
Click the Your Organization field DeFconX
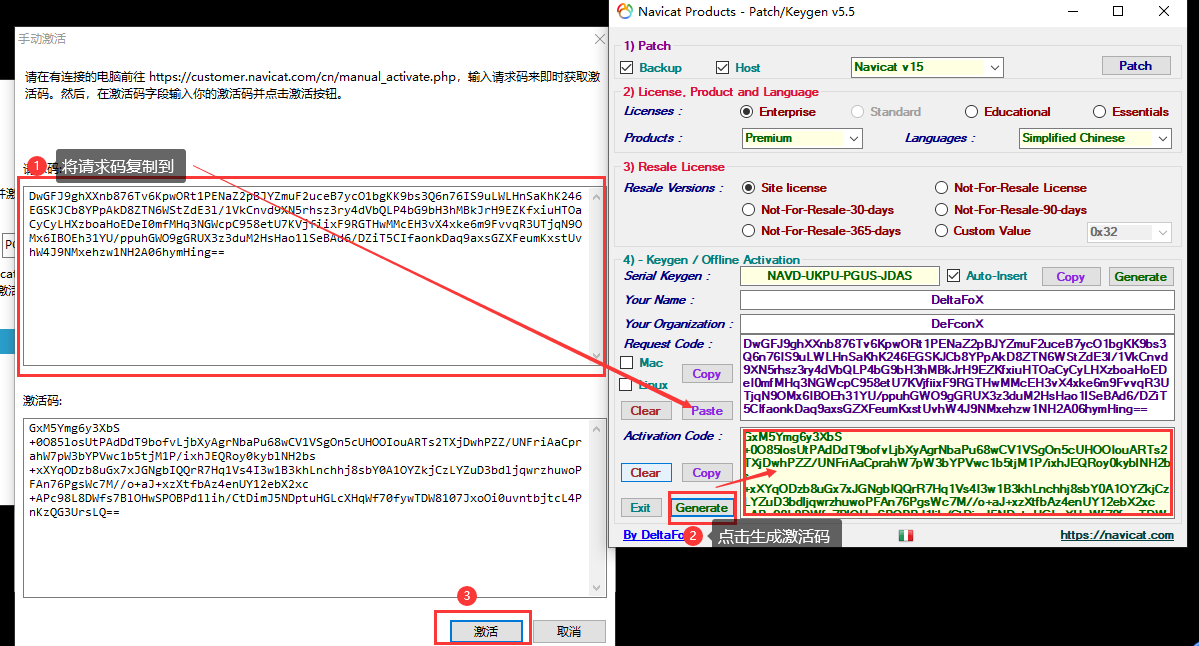957,323
